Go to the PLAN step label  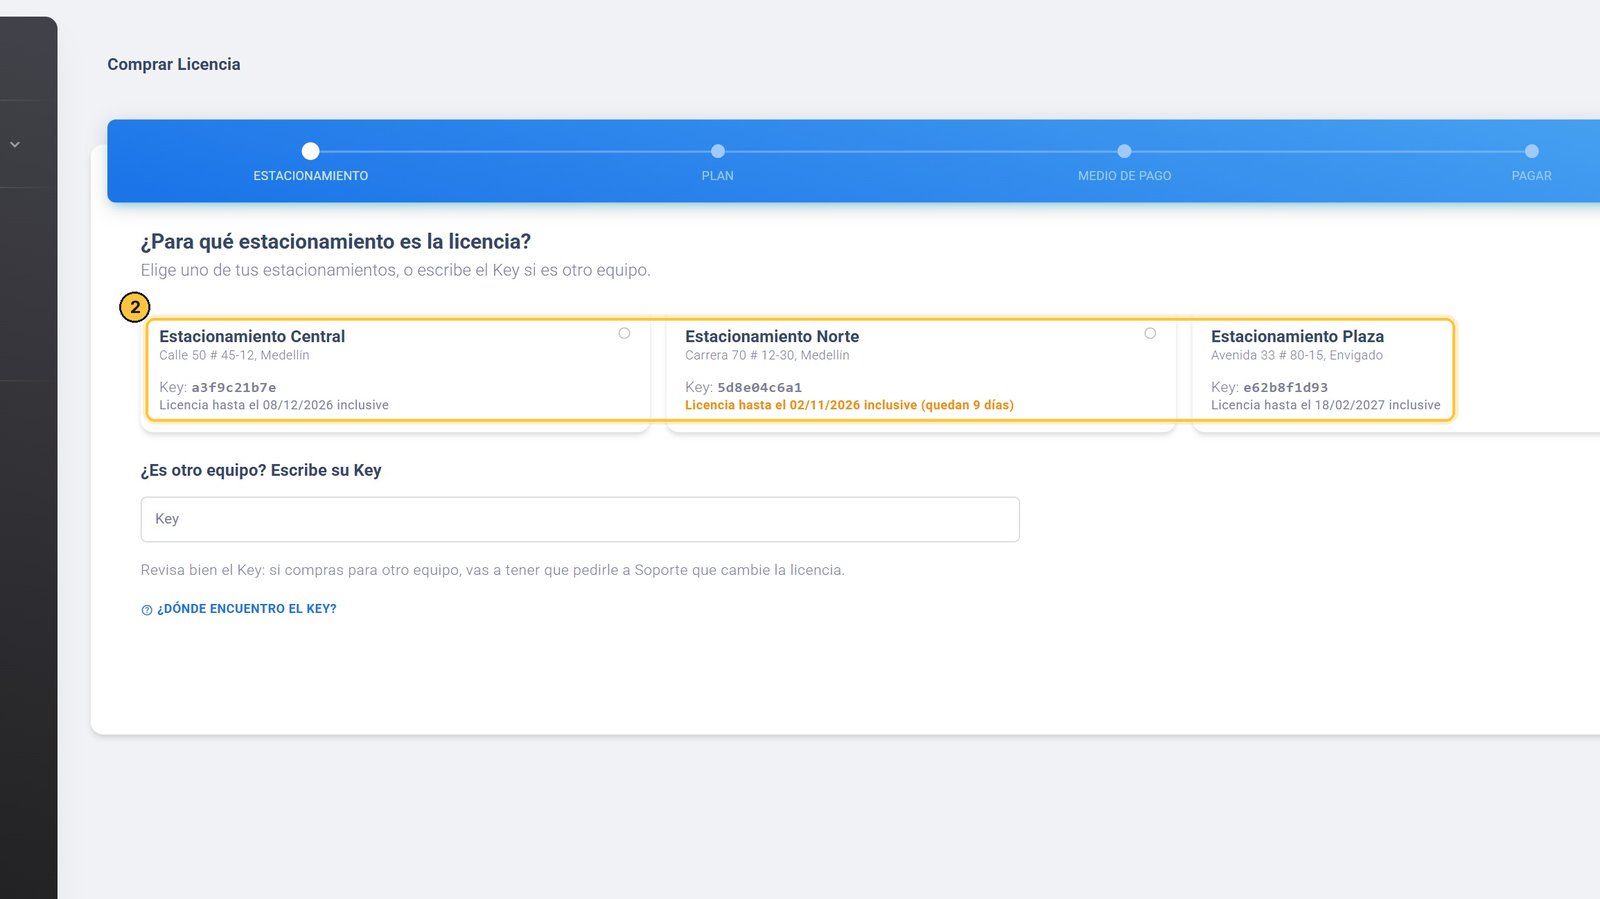(x=718, y=176)
